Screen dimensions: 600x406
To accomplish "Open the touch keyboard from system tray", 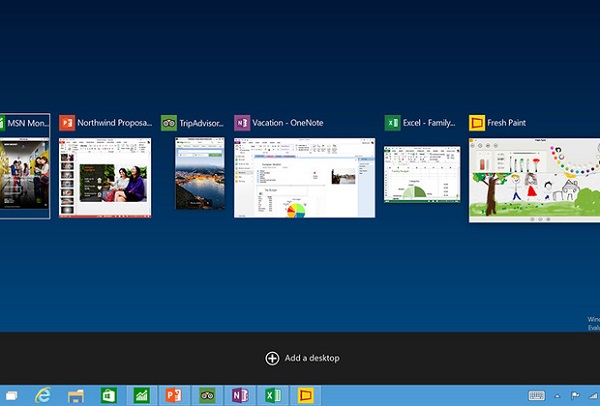I will tap(536, 394).
